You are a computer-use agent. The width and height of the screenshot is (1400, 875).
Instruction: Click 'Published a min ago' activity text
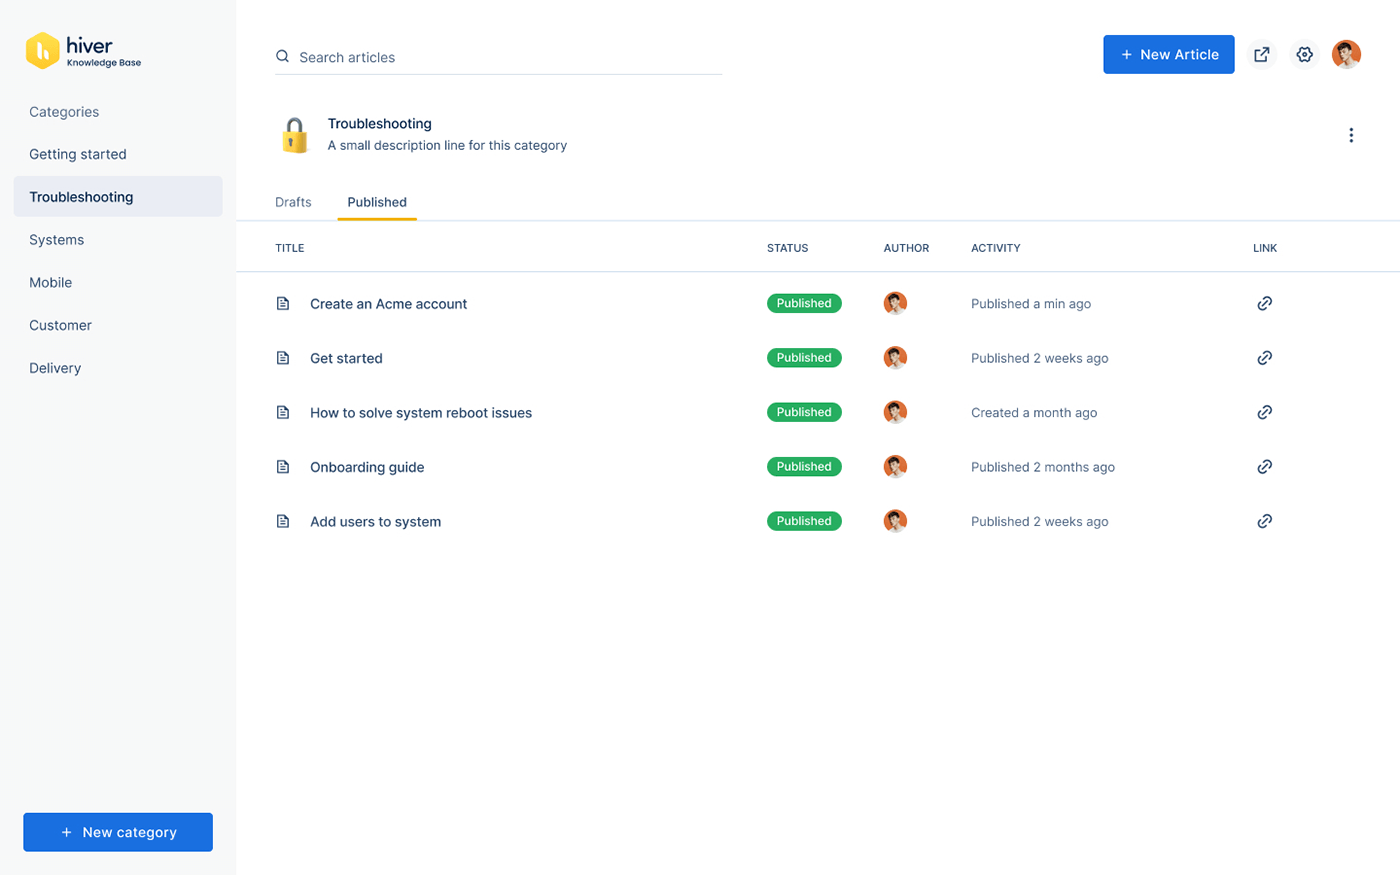tap(1031, 304)
